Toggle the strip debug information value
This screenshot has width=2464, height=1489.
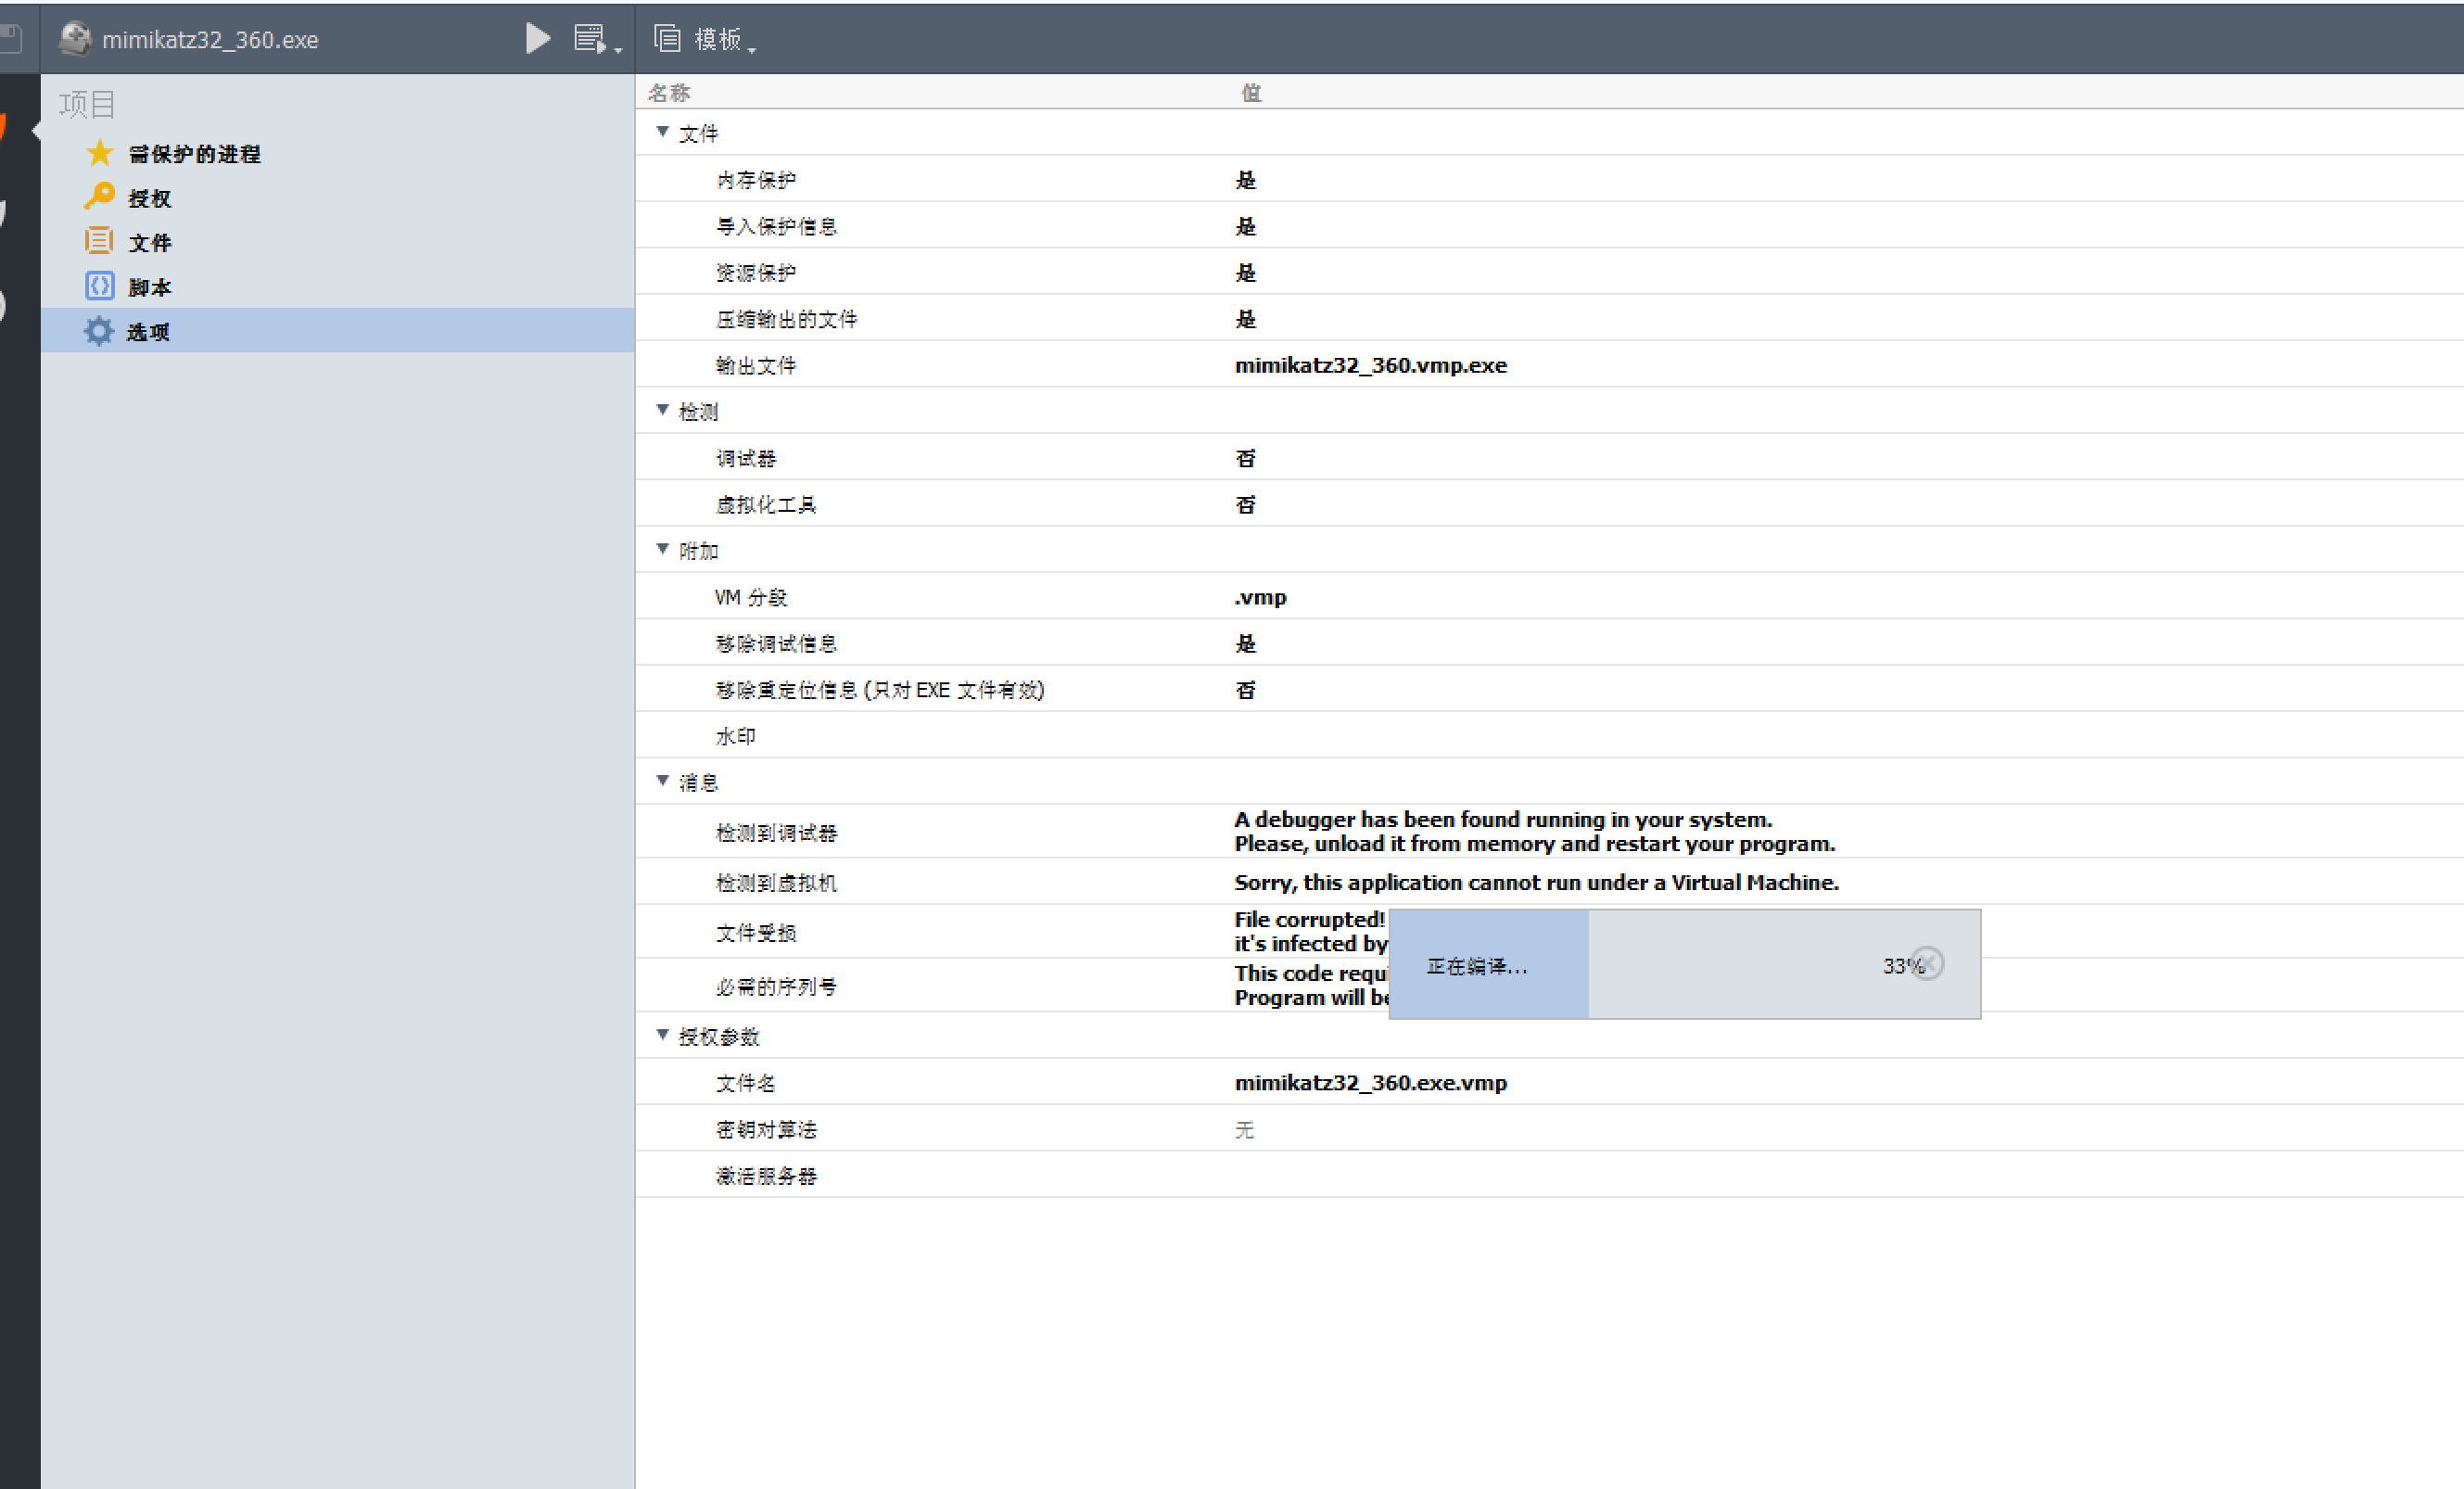(1245, 643)
